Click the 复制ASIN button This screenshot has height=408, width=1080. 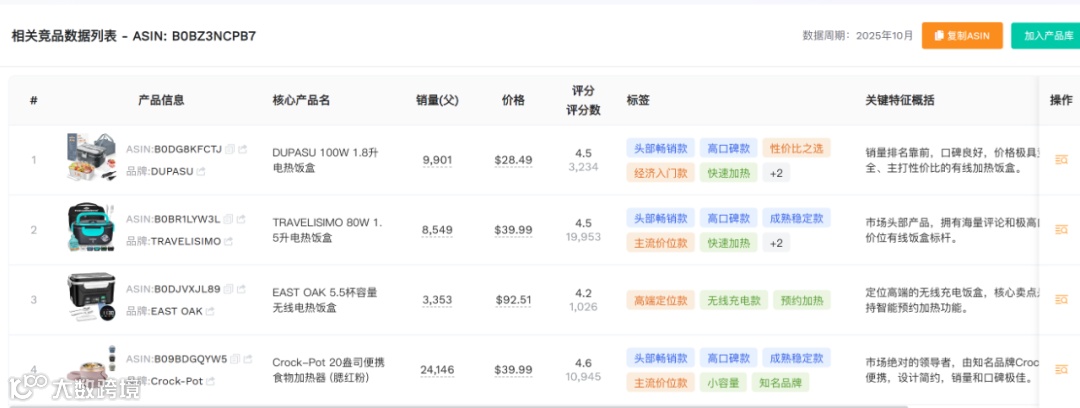pos(961,36)
